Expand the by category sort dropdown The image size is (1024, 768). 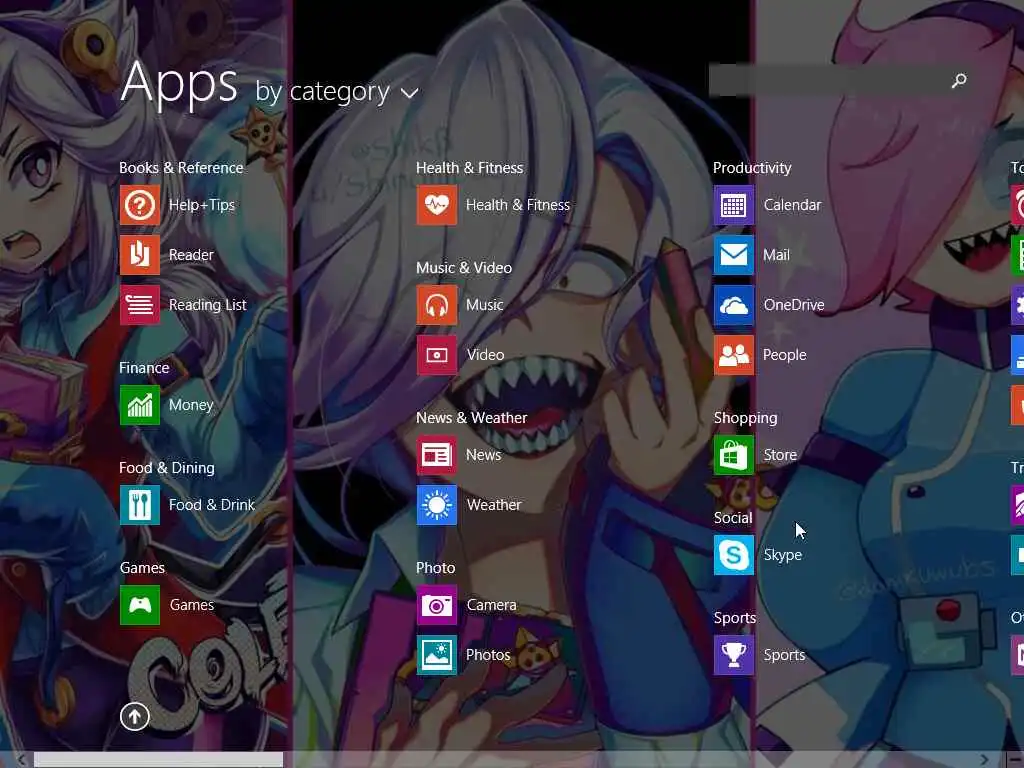[337, 92]
